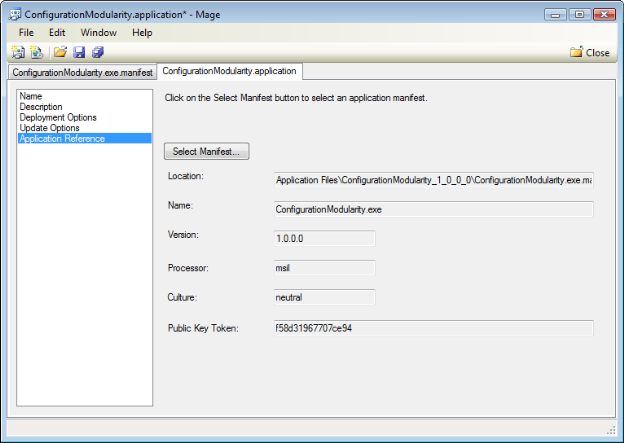The height and width of the screenshot is (443, 624).
Task: Click the Select Manifest... button
Action: [x=207, y=151]
